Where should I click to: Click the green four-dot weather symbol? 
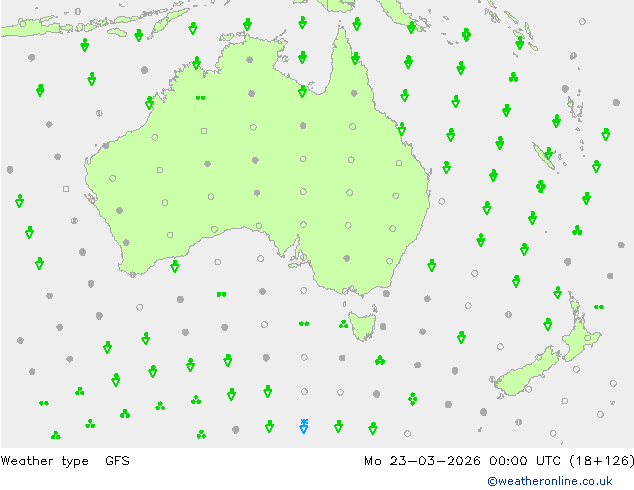coord(412,399)
